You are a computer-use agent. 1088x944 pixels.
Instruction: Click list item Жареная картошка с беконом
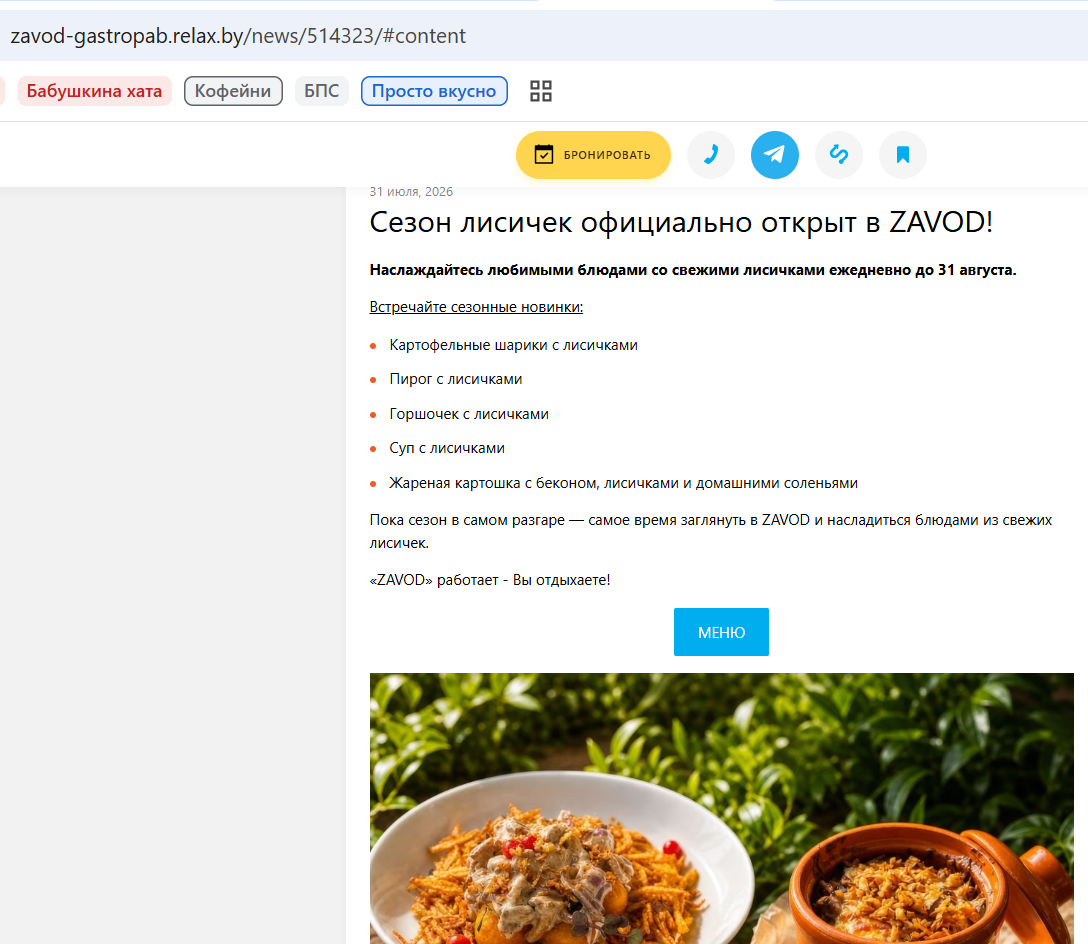[x=623, y=483]
